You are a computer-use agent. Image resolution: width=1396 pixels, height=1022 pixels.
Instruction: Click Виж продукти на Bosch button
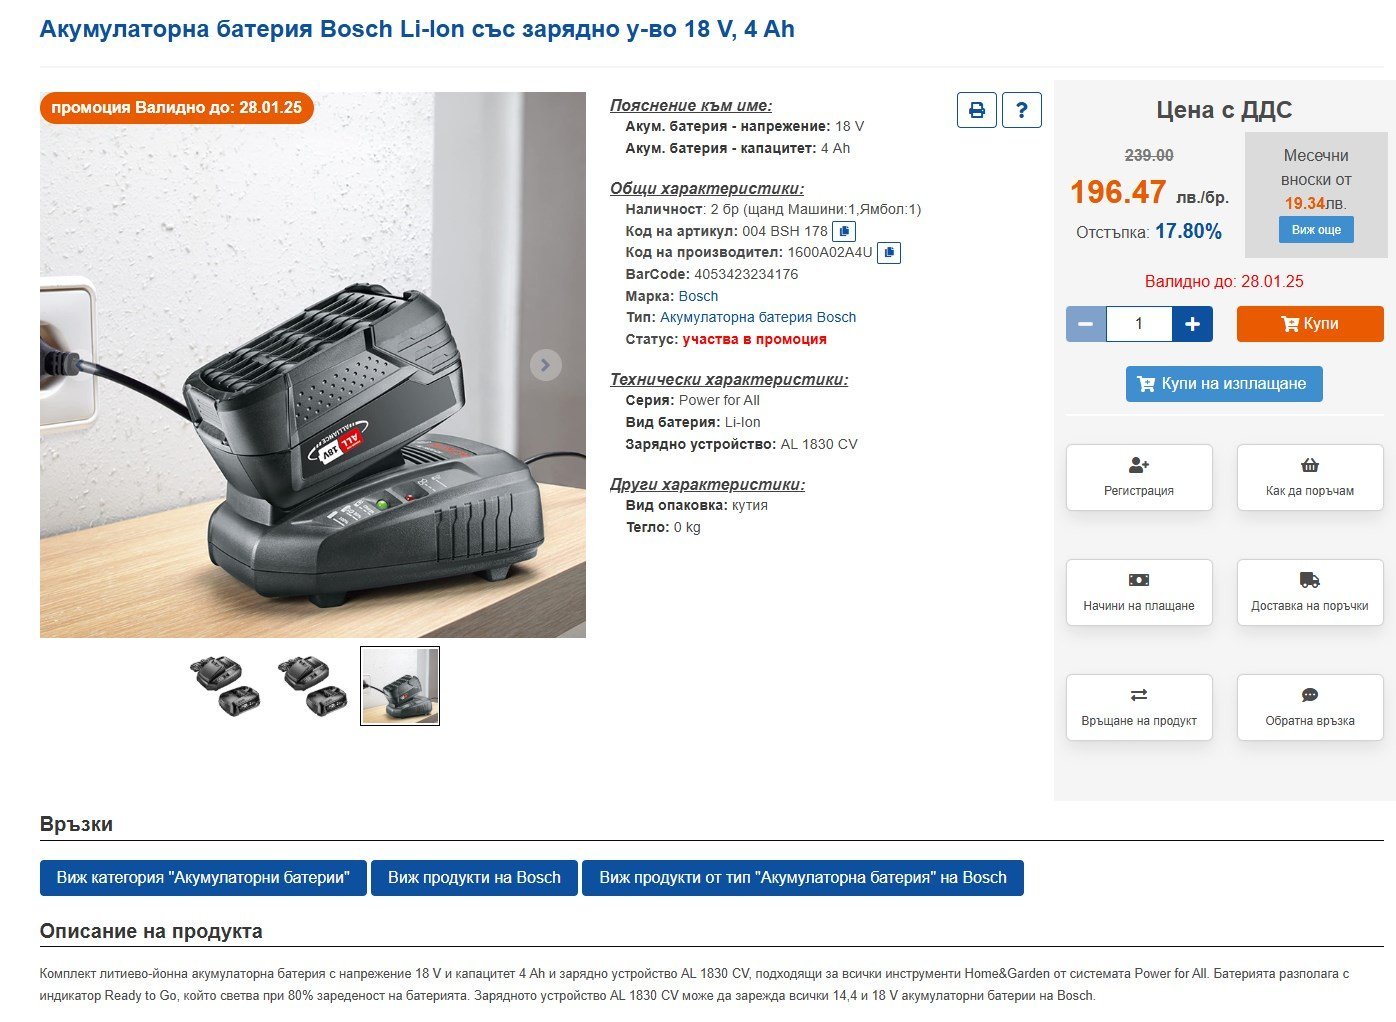[474, 878]
